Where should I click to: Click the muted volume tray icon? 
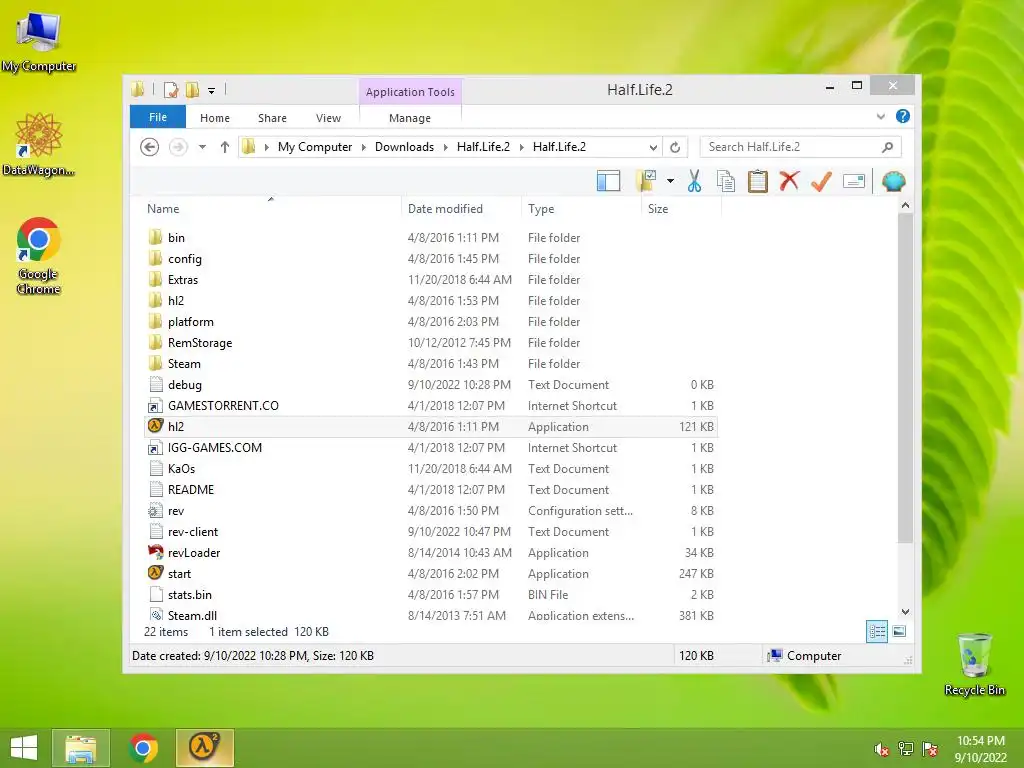[881, 749]
